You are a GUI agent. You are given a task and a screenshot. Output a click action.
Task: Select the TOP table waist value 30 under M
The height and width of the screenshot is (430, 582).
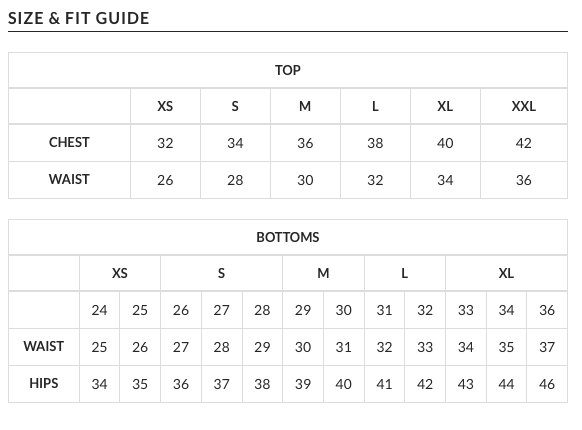[x=305, y=180]
